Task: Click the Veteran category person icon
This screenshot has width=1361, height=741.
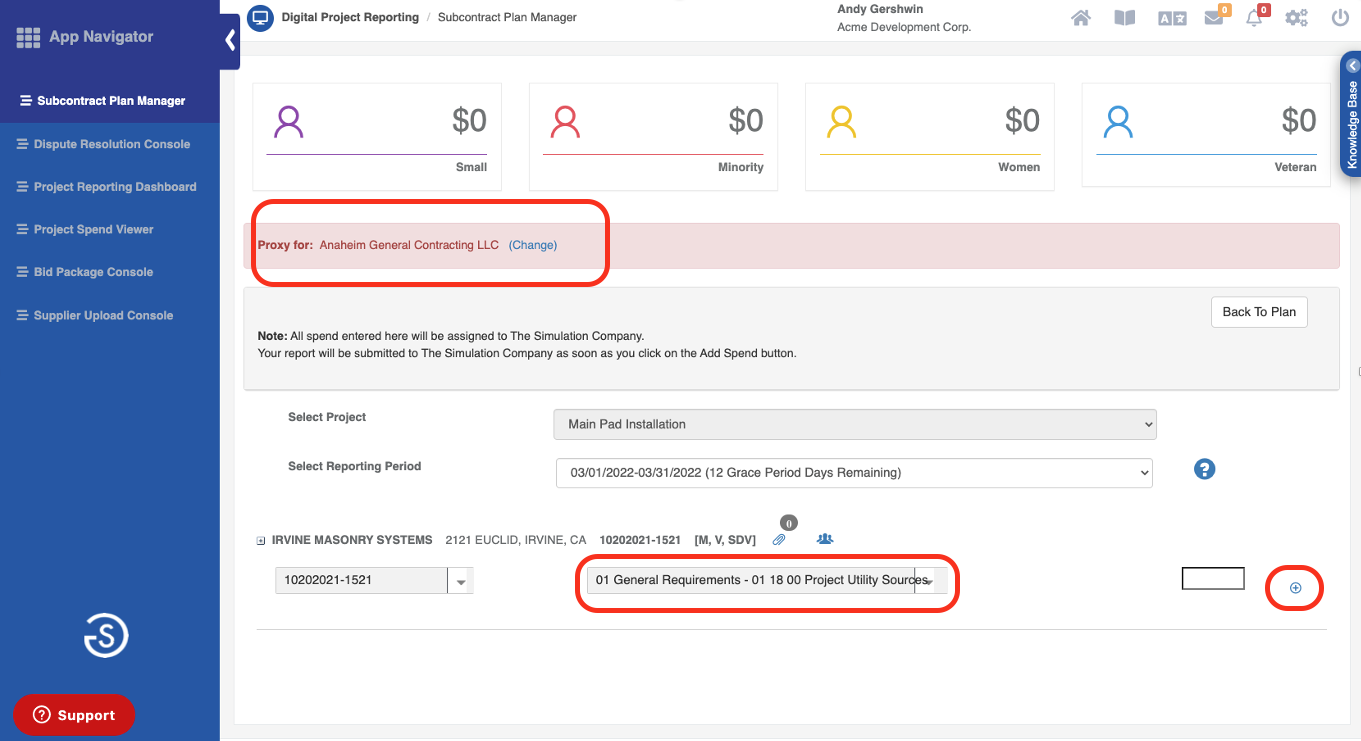Action: (x=1118, y=122)
